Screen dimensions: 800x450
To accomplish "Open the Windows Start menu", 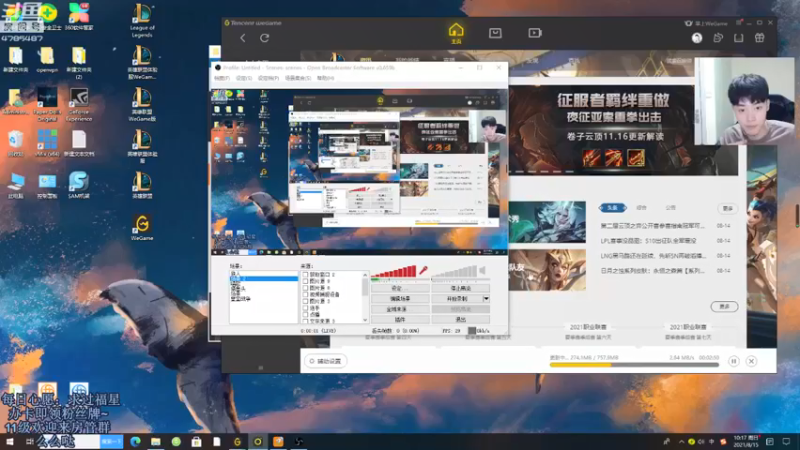I will (9, 442).
